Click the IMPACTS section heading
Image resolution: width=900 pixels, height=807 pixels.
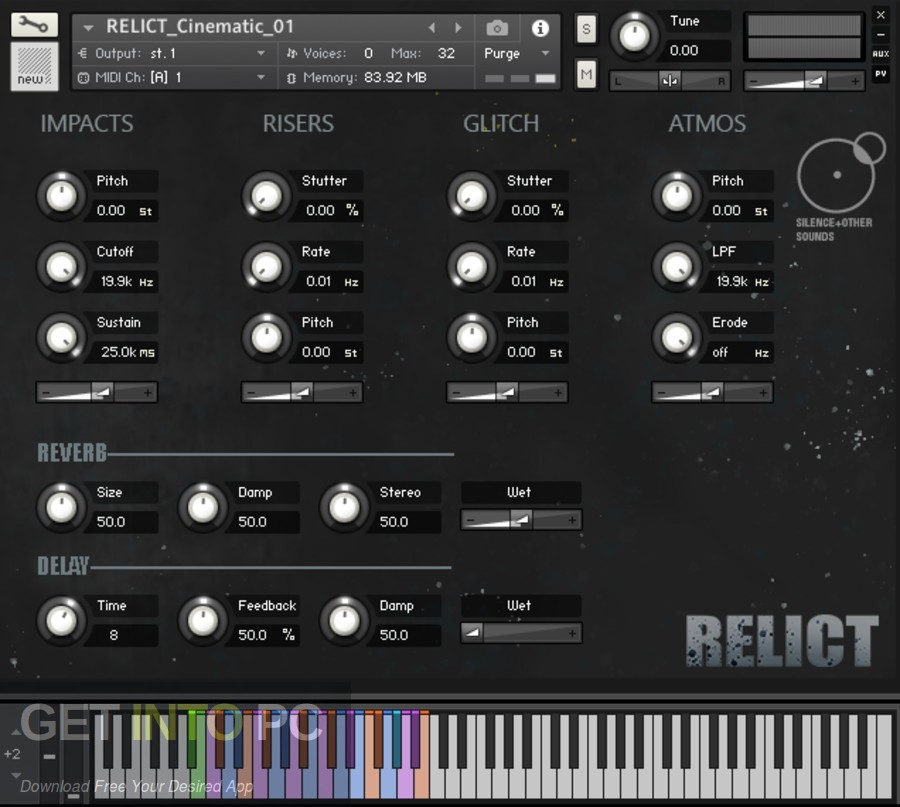coord(87,123)
